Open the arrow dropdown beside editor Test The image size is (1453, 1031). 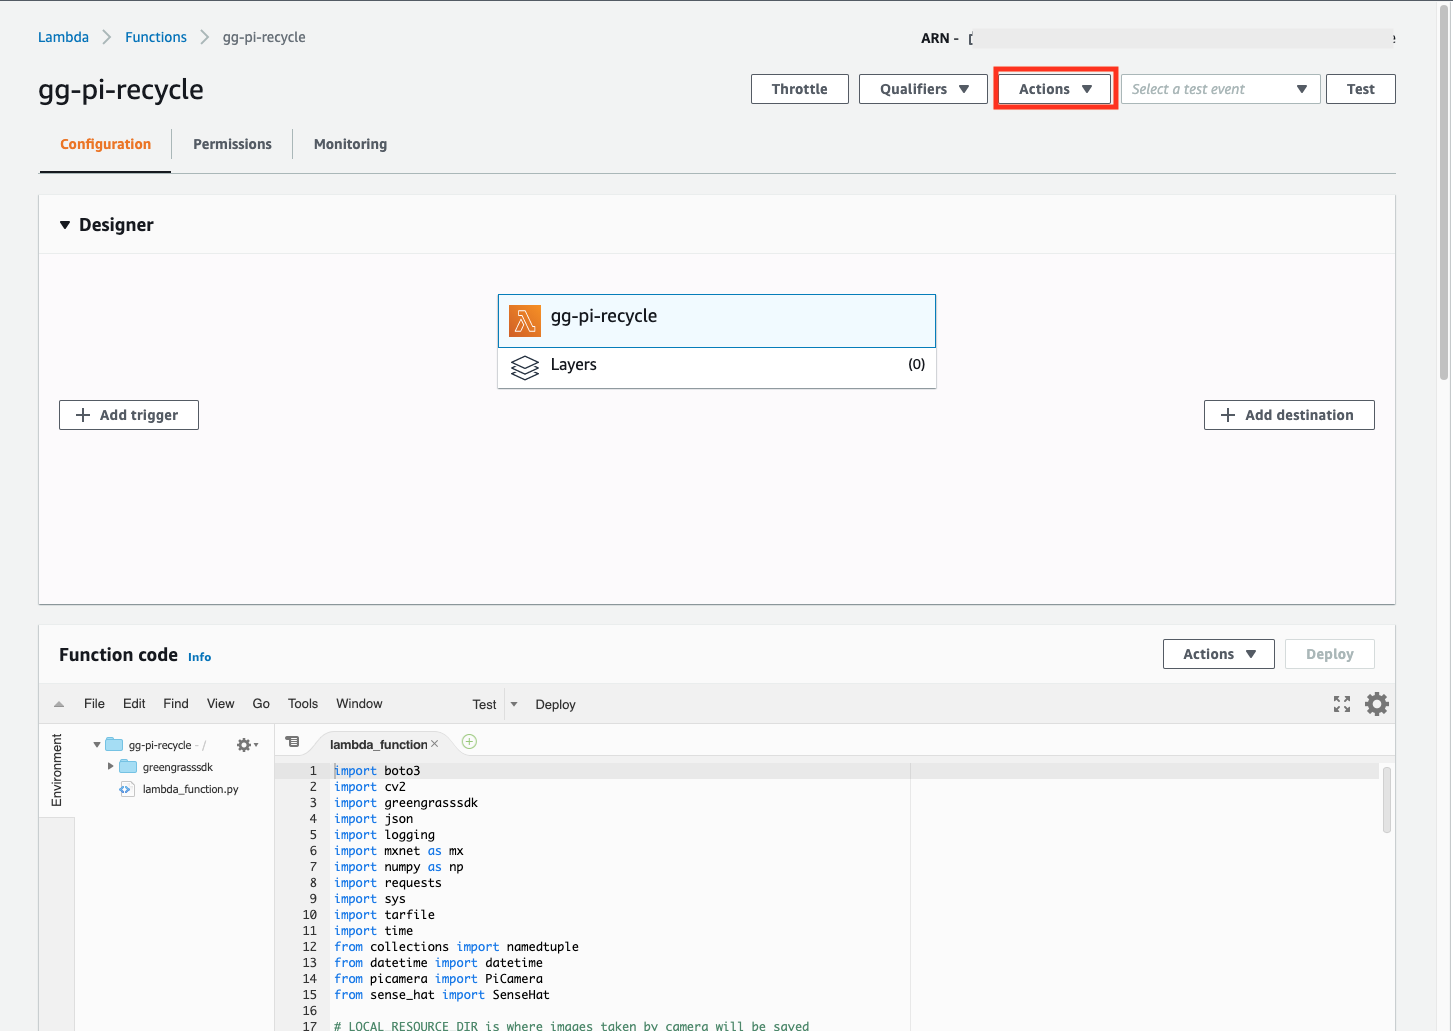[514, 704]
